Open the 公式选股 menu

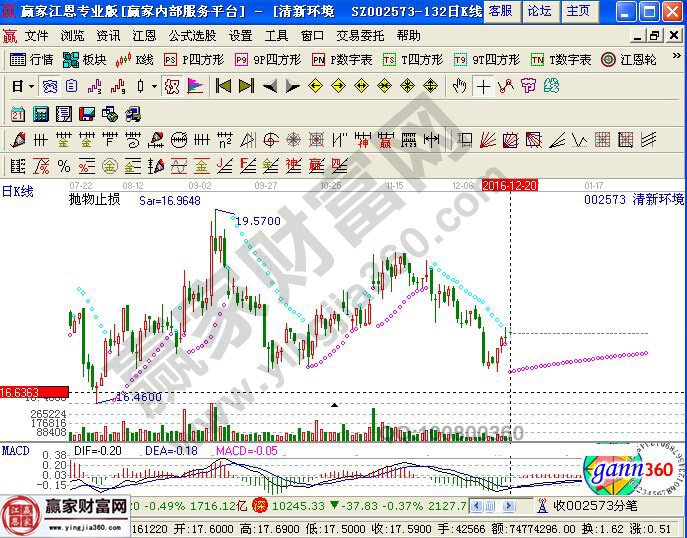point(193,35)
